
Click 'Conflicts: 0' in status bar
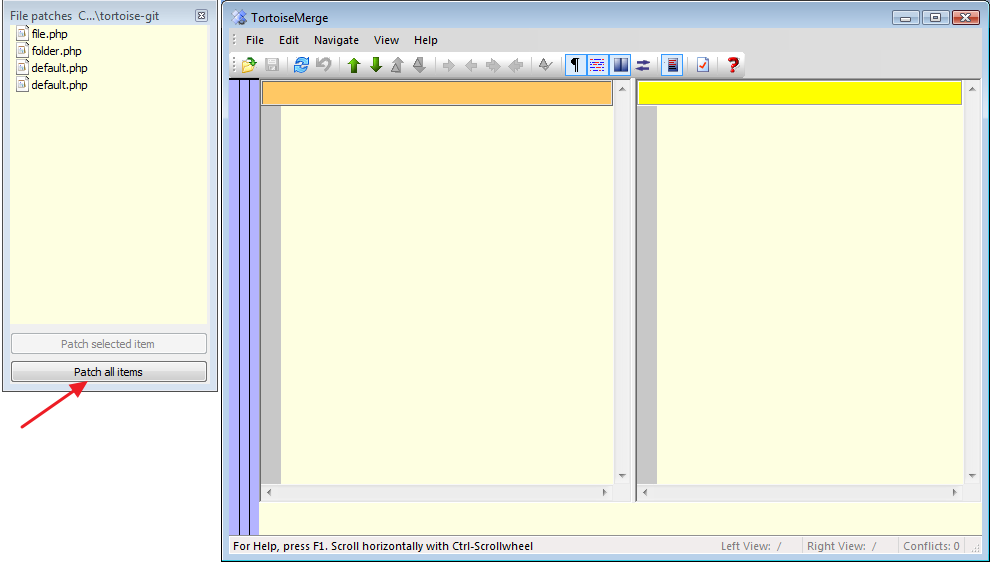pos(931,546)
